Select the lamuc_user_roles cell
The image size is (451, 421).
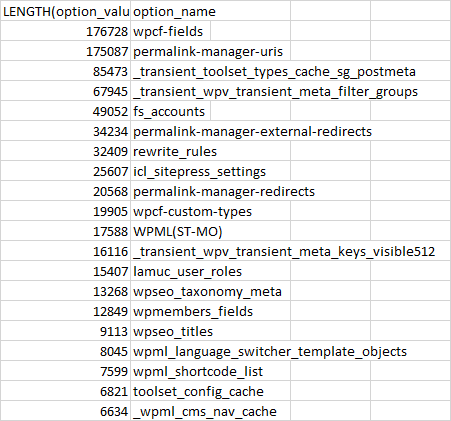[210, 271]
